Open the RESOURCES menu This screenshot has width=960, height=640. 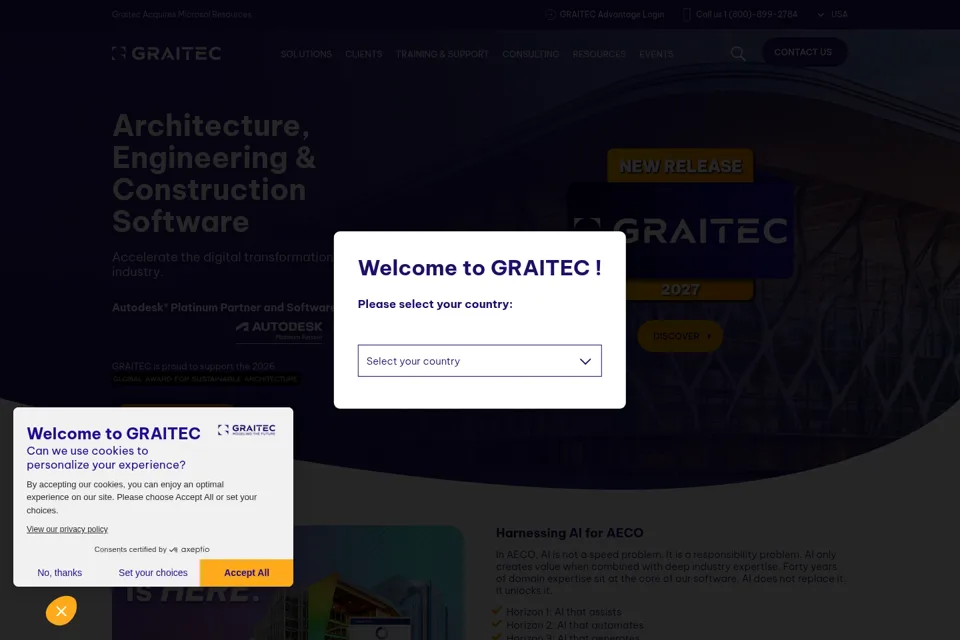[x=599, y=54]
